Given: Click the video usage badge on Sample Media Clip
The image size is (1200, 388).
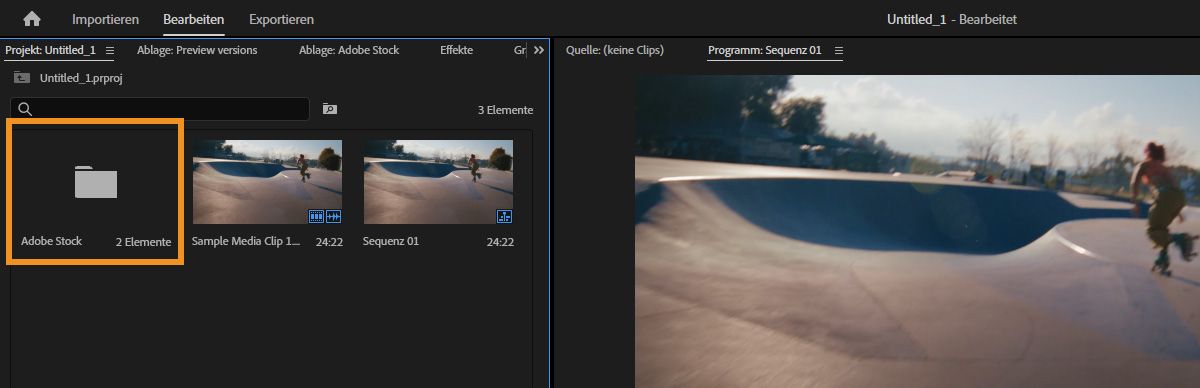Looking at the screenshot, I should pos(316,216).
